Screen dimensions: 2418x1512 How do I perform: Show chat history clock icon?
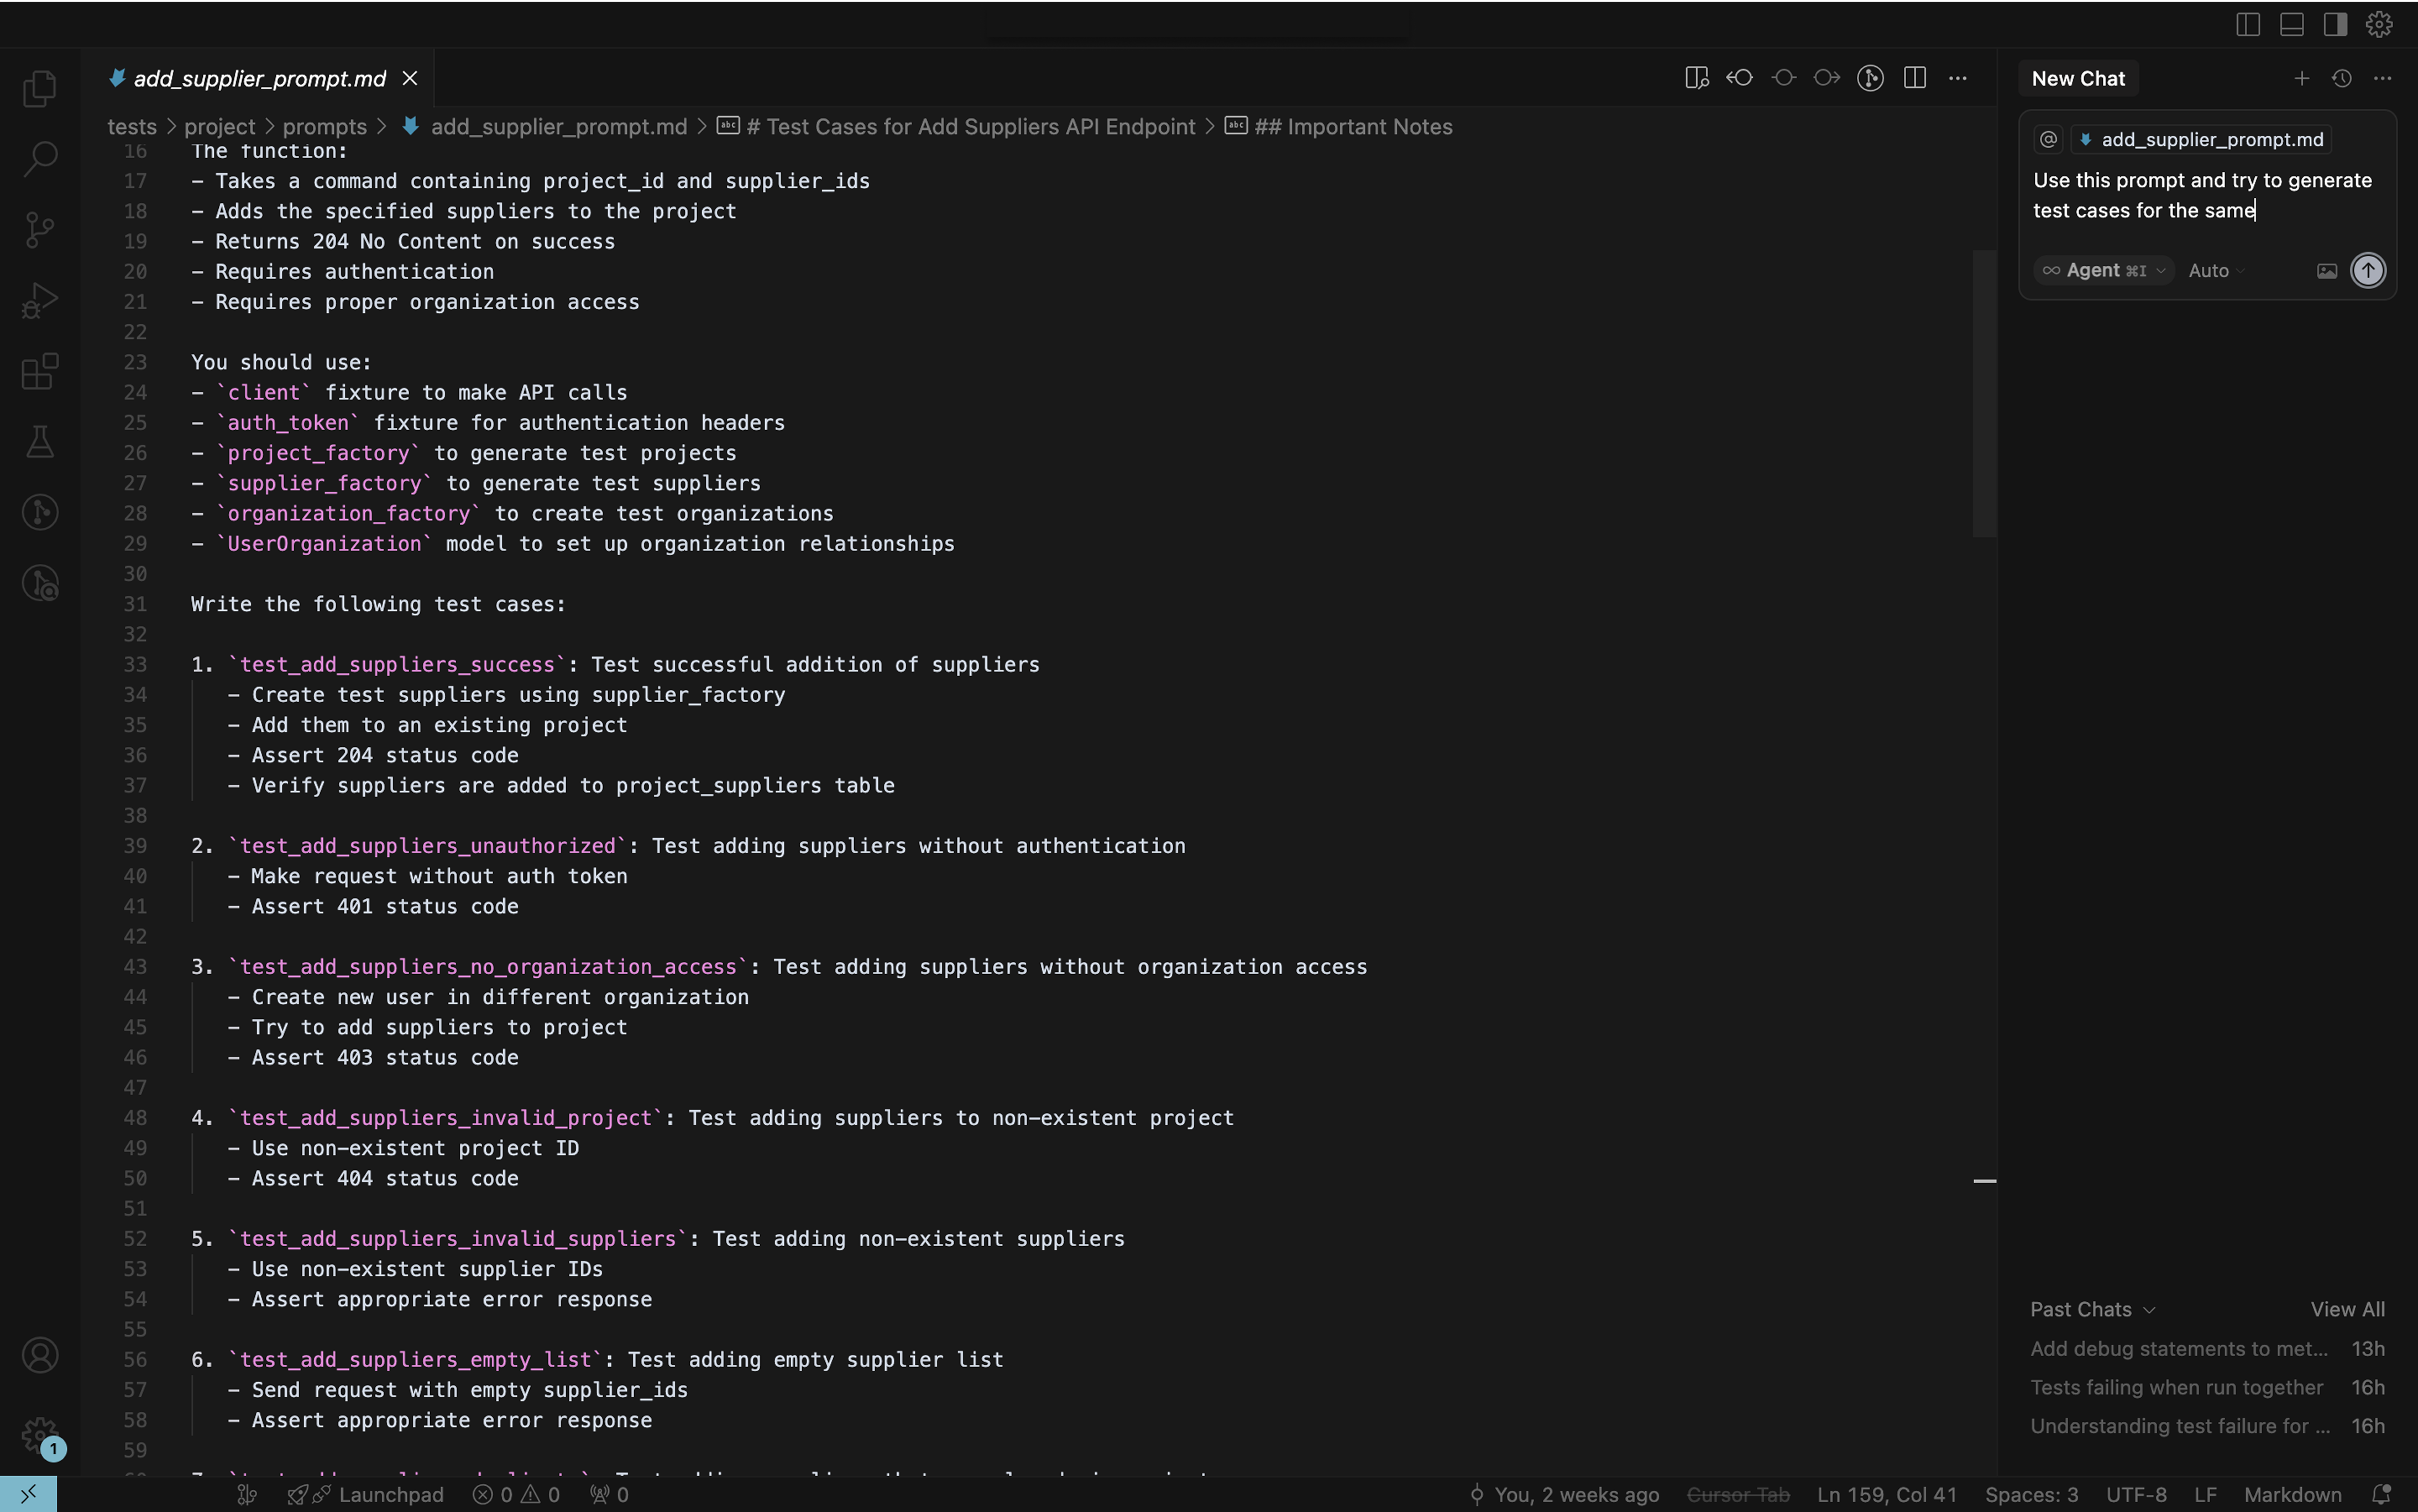click(x=2342, y=78)
